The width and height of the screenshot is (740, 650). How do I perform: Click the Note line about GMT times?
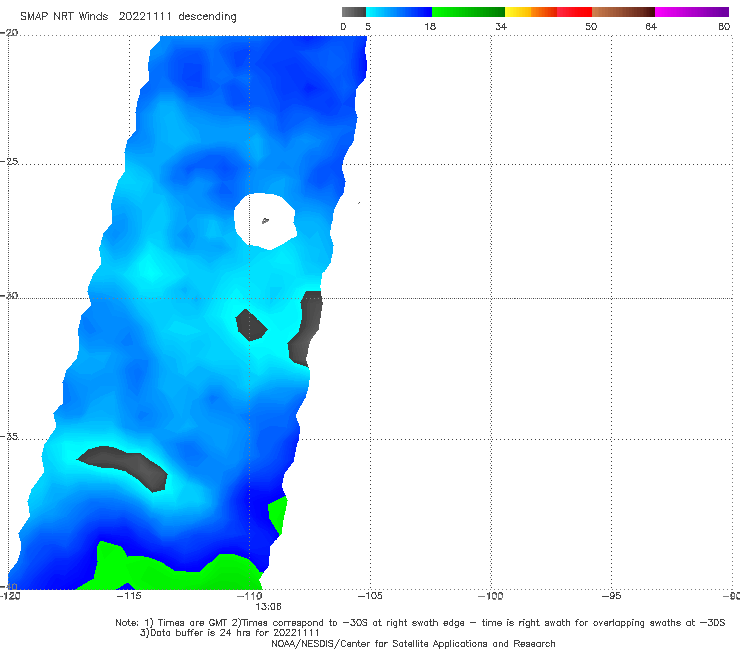coord(420,623)
